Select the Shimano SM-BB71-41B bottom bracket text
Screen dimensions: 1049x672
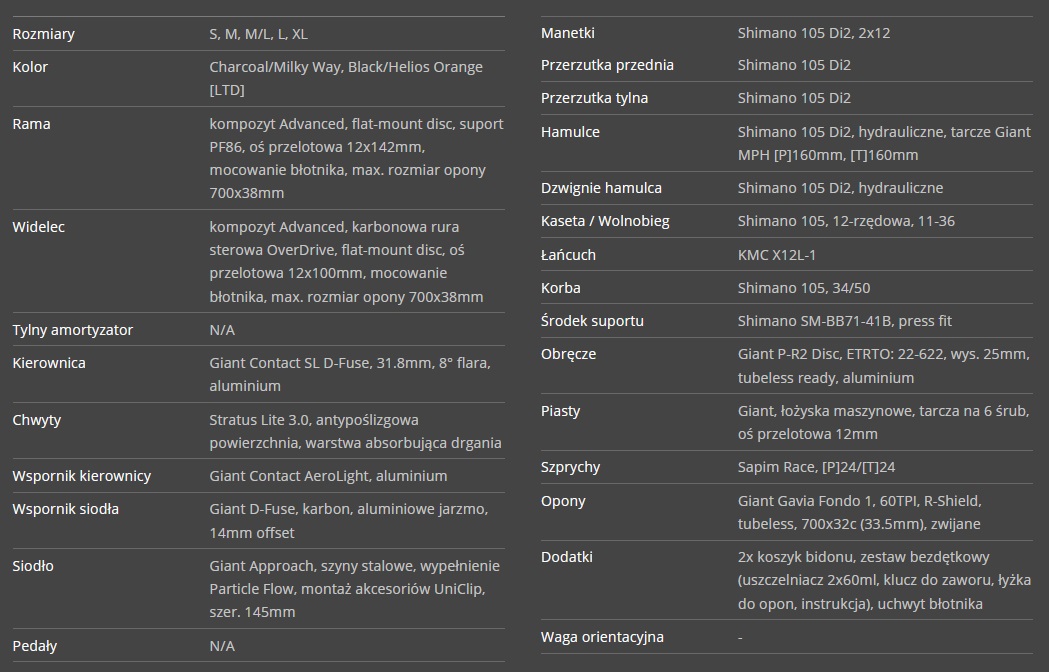[x=844, y=321]
